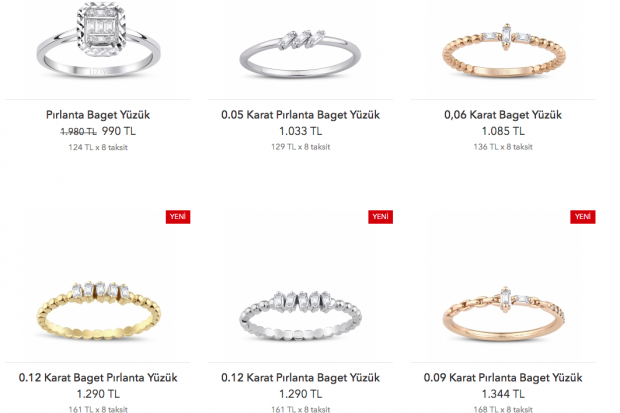Click the 1.344 TL price
The height and width of the screenshot is (413, 620).
pos(503,394)
